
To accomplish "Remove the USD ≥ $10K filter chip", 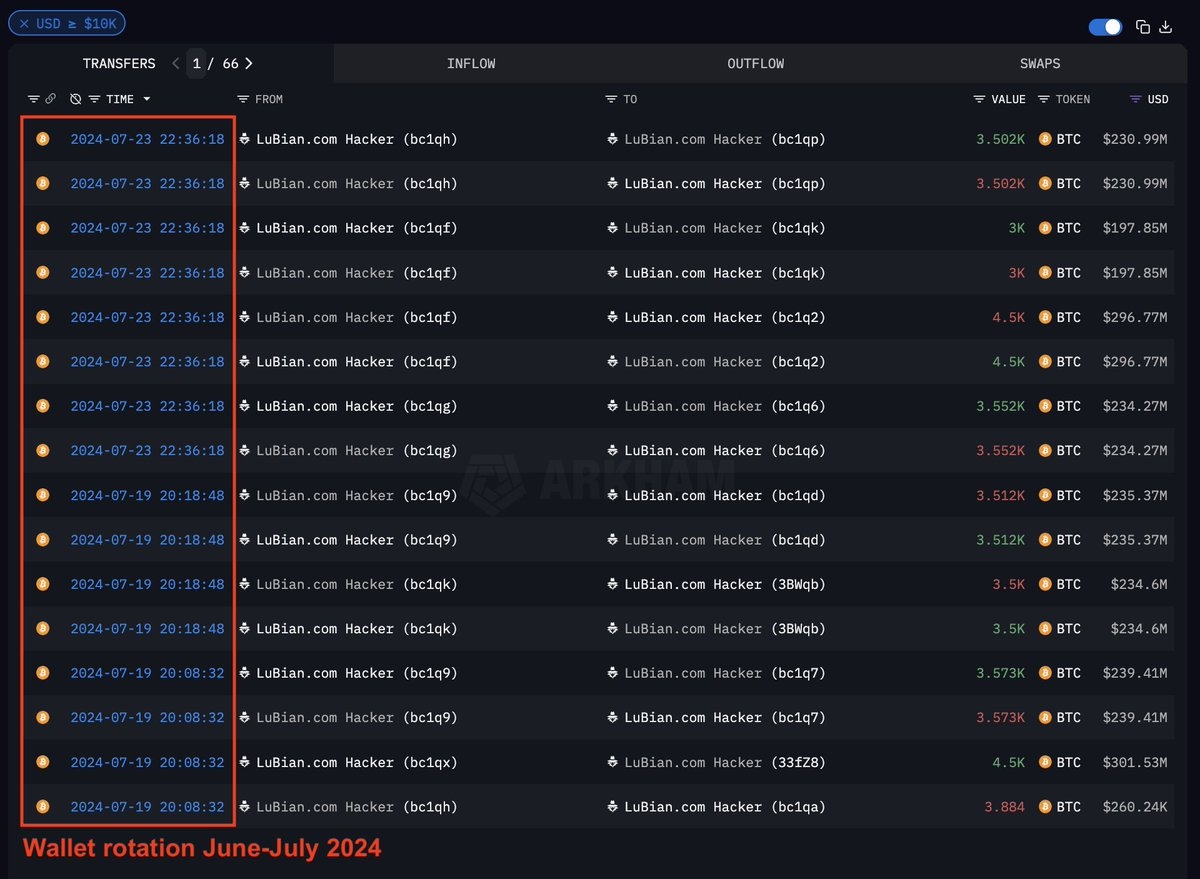I will click(24, 23).
